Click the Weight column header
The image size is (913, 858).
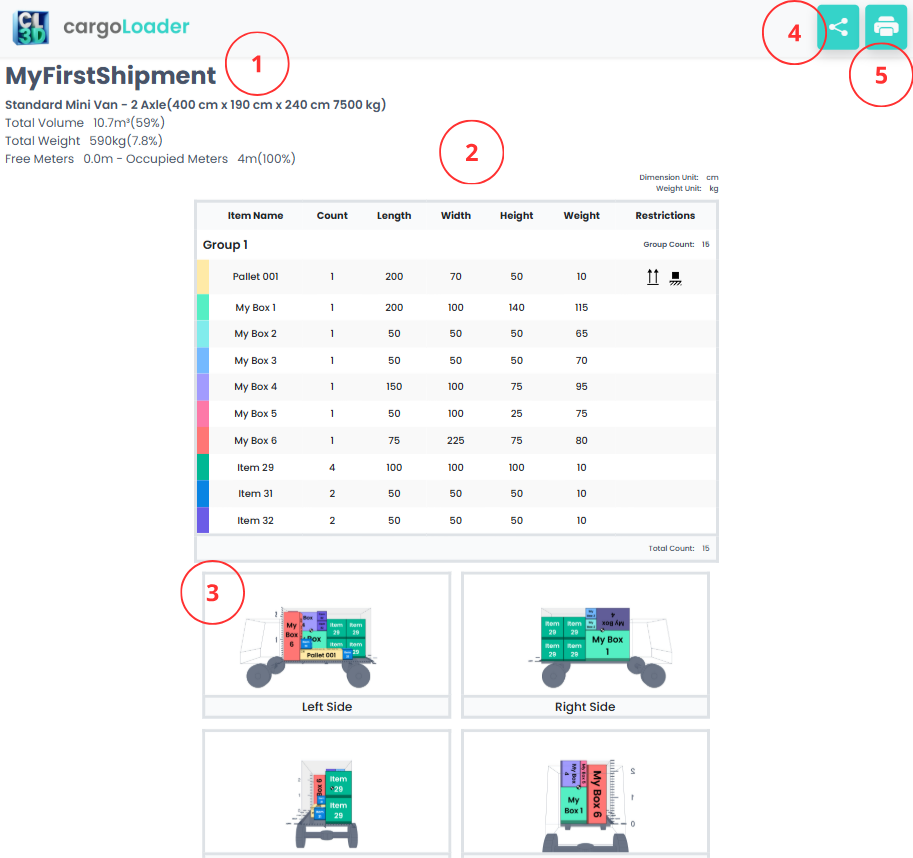pos(581,215)
